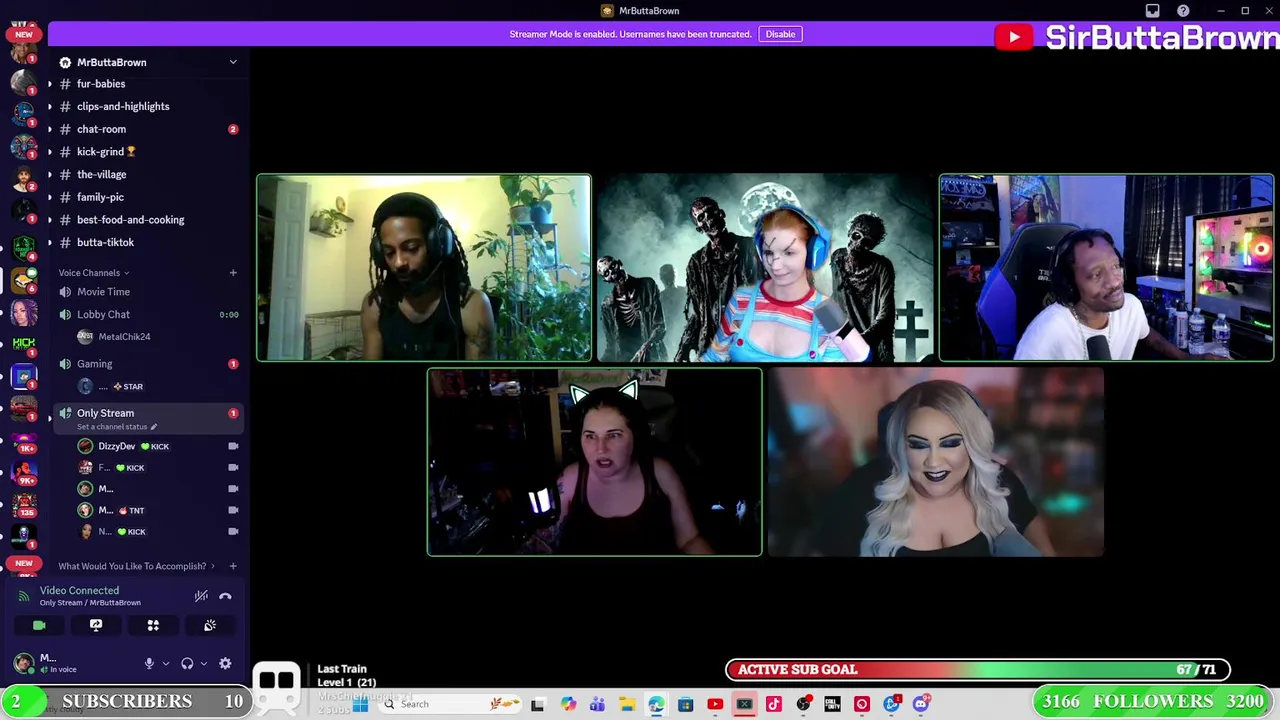Open the clips-and-highlights channel

pos(123,106)
